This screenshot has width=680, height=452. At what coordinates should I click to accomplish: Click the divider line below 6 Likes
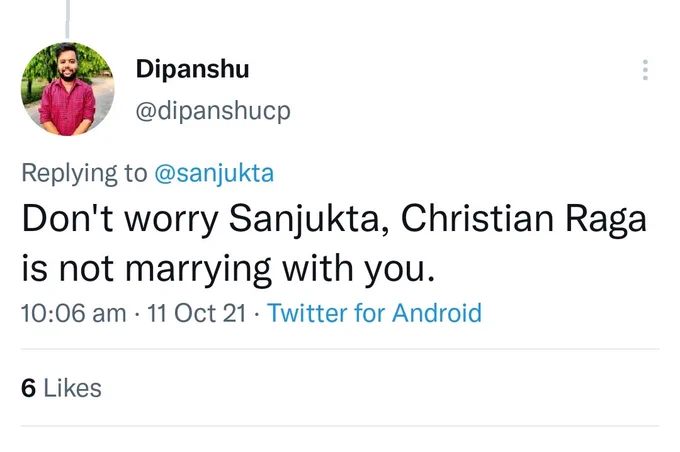point(340,426)
